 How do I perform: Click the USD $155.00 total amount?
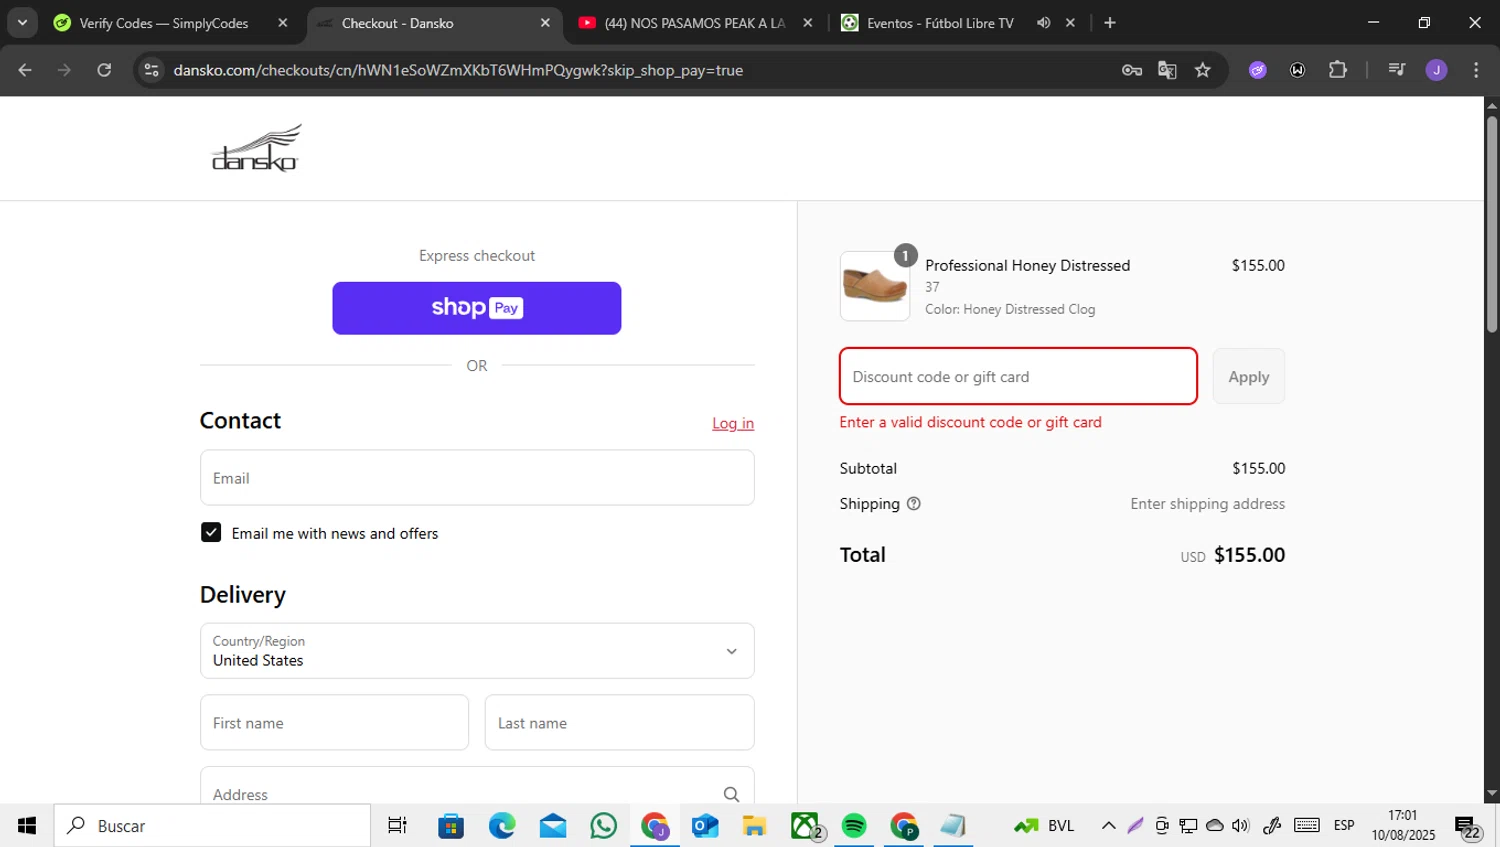pyautogui.click(x=1232, y=555)
